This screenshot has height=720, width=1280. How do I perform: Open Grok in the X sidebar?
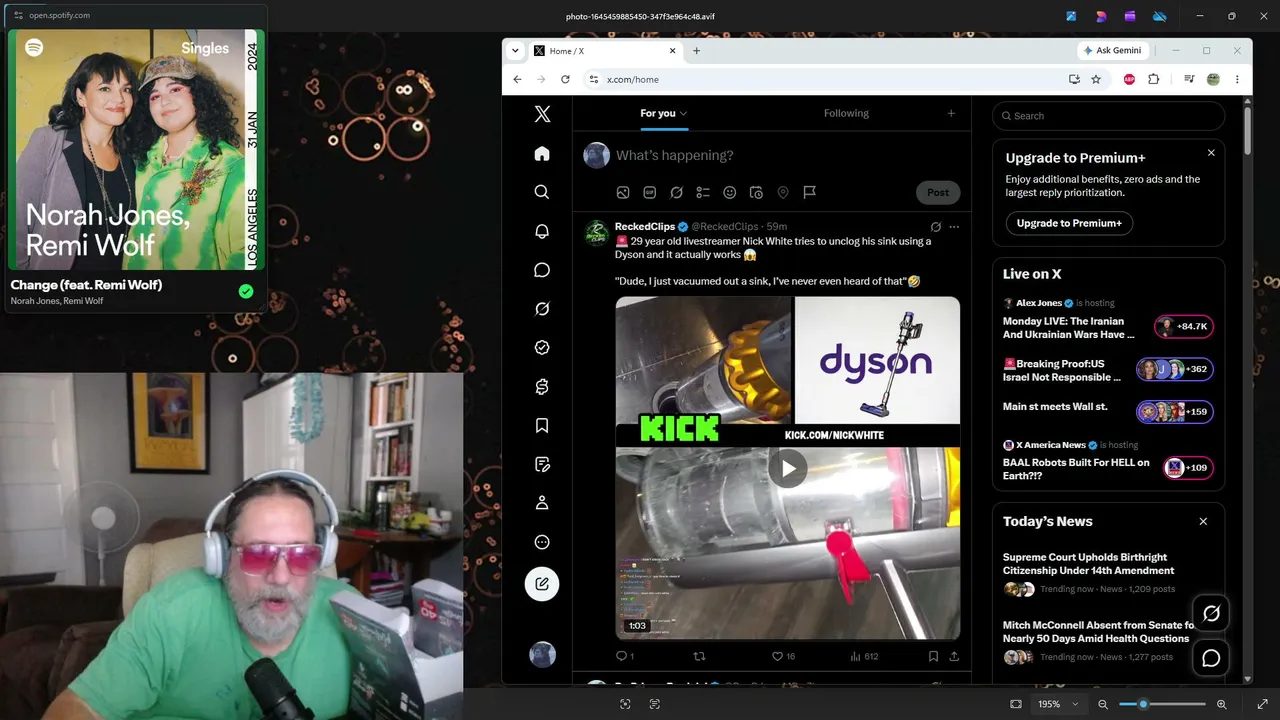[542, 309]
